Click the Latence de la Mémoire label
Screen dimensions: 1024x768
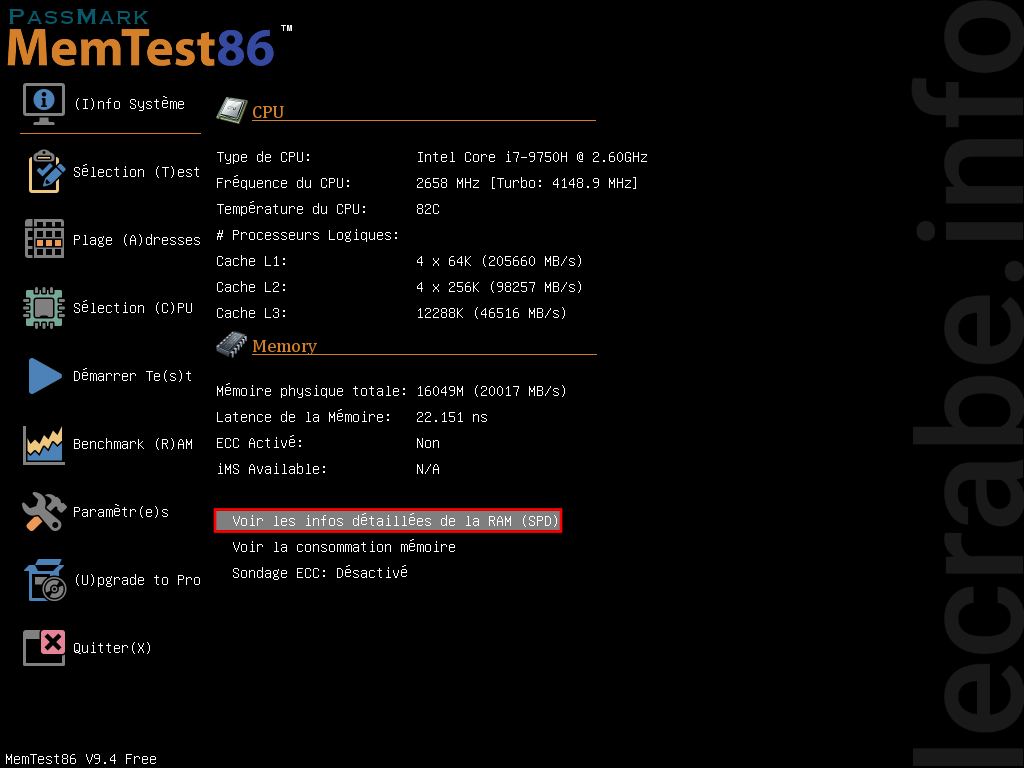coord(304,417)
